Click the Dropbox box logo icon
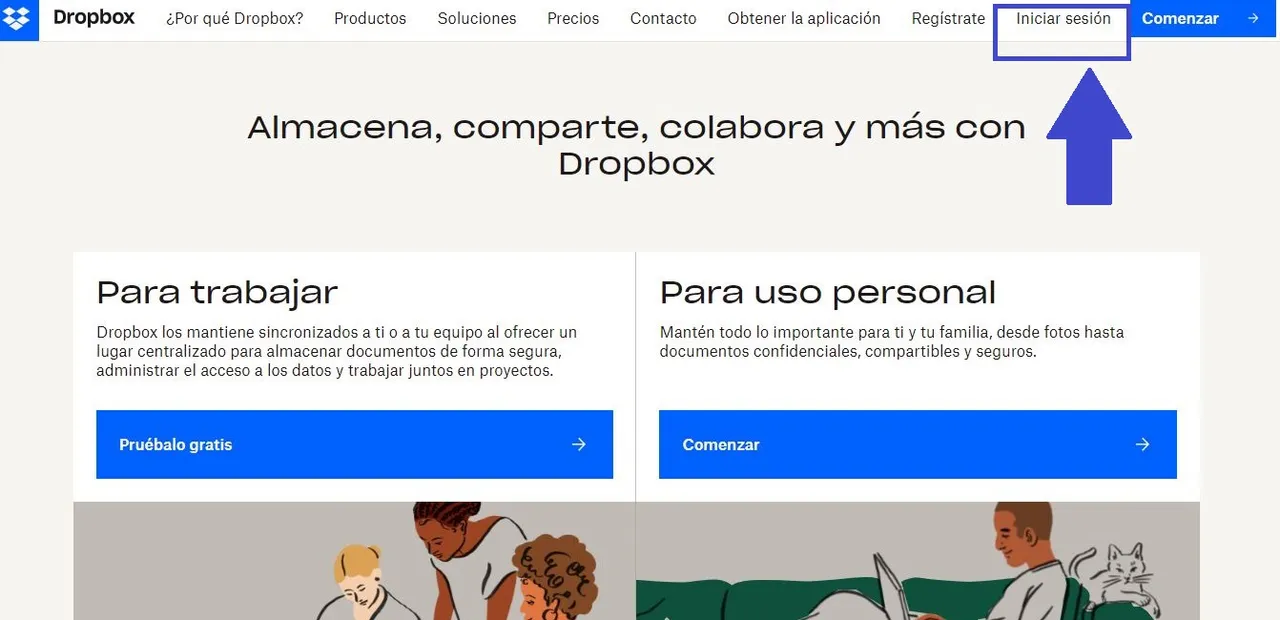The height and width of the screenshot is (620, 1280). (16, 18)
